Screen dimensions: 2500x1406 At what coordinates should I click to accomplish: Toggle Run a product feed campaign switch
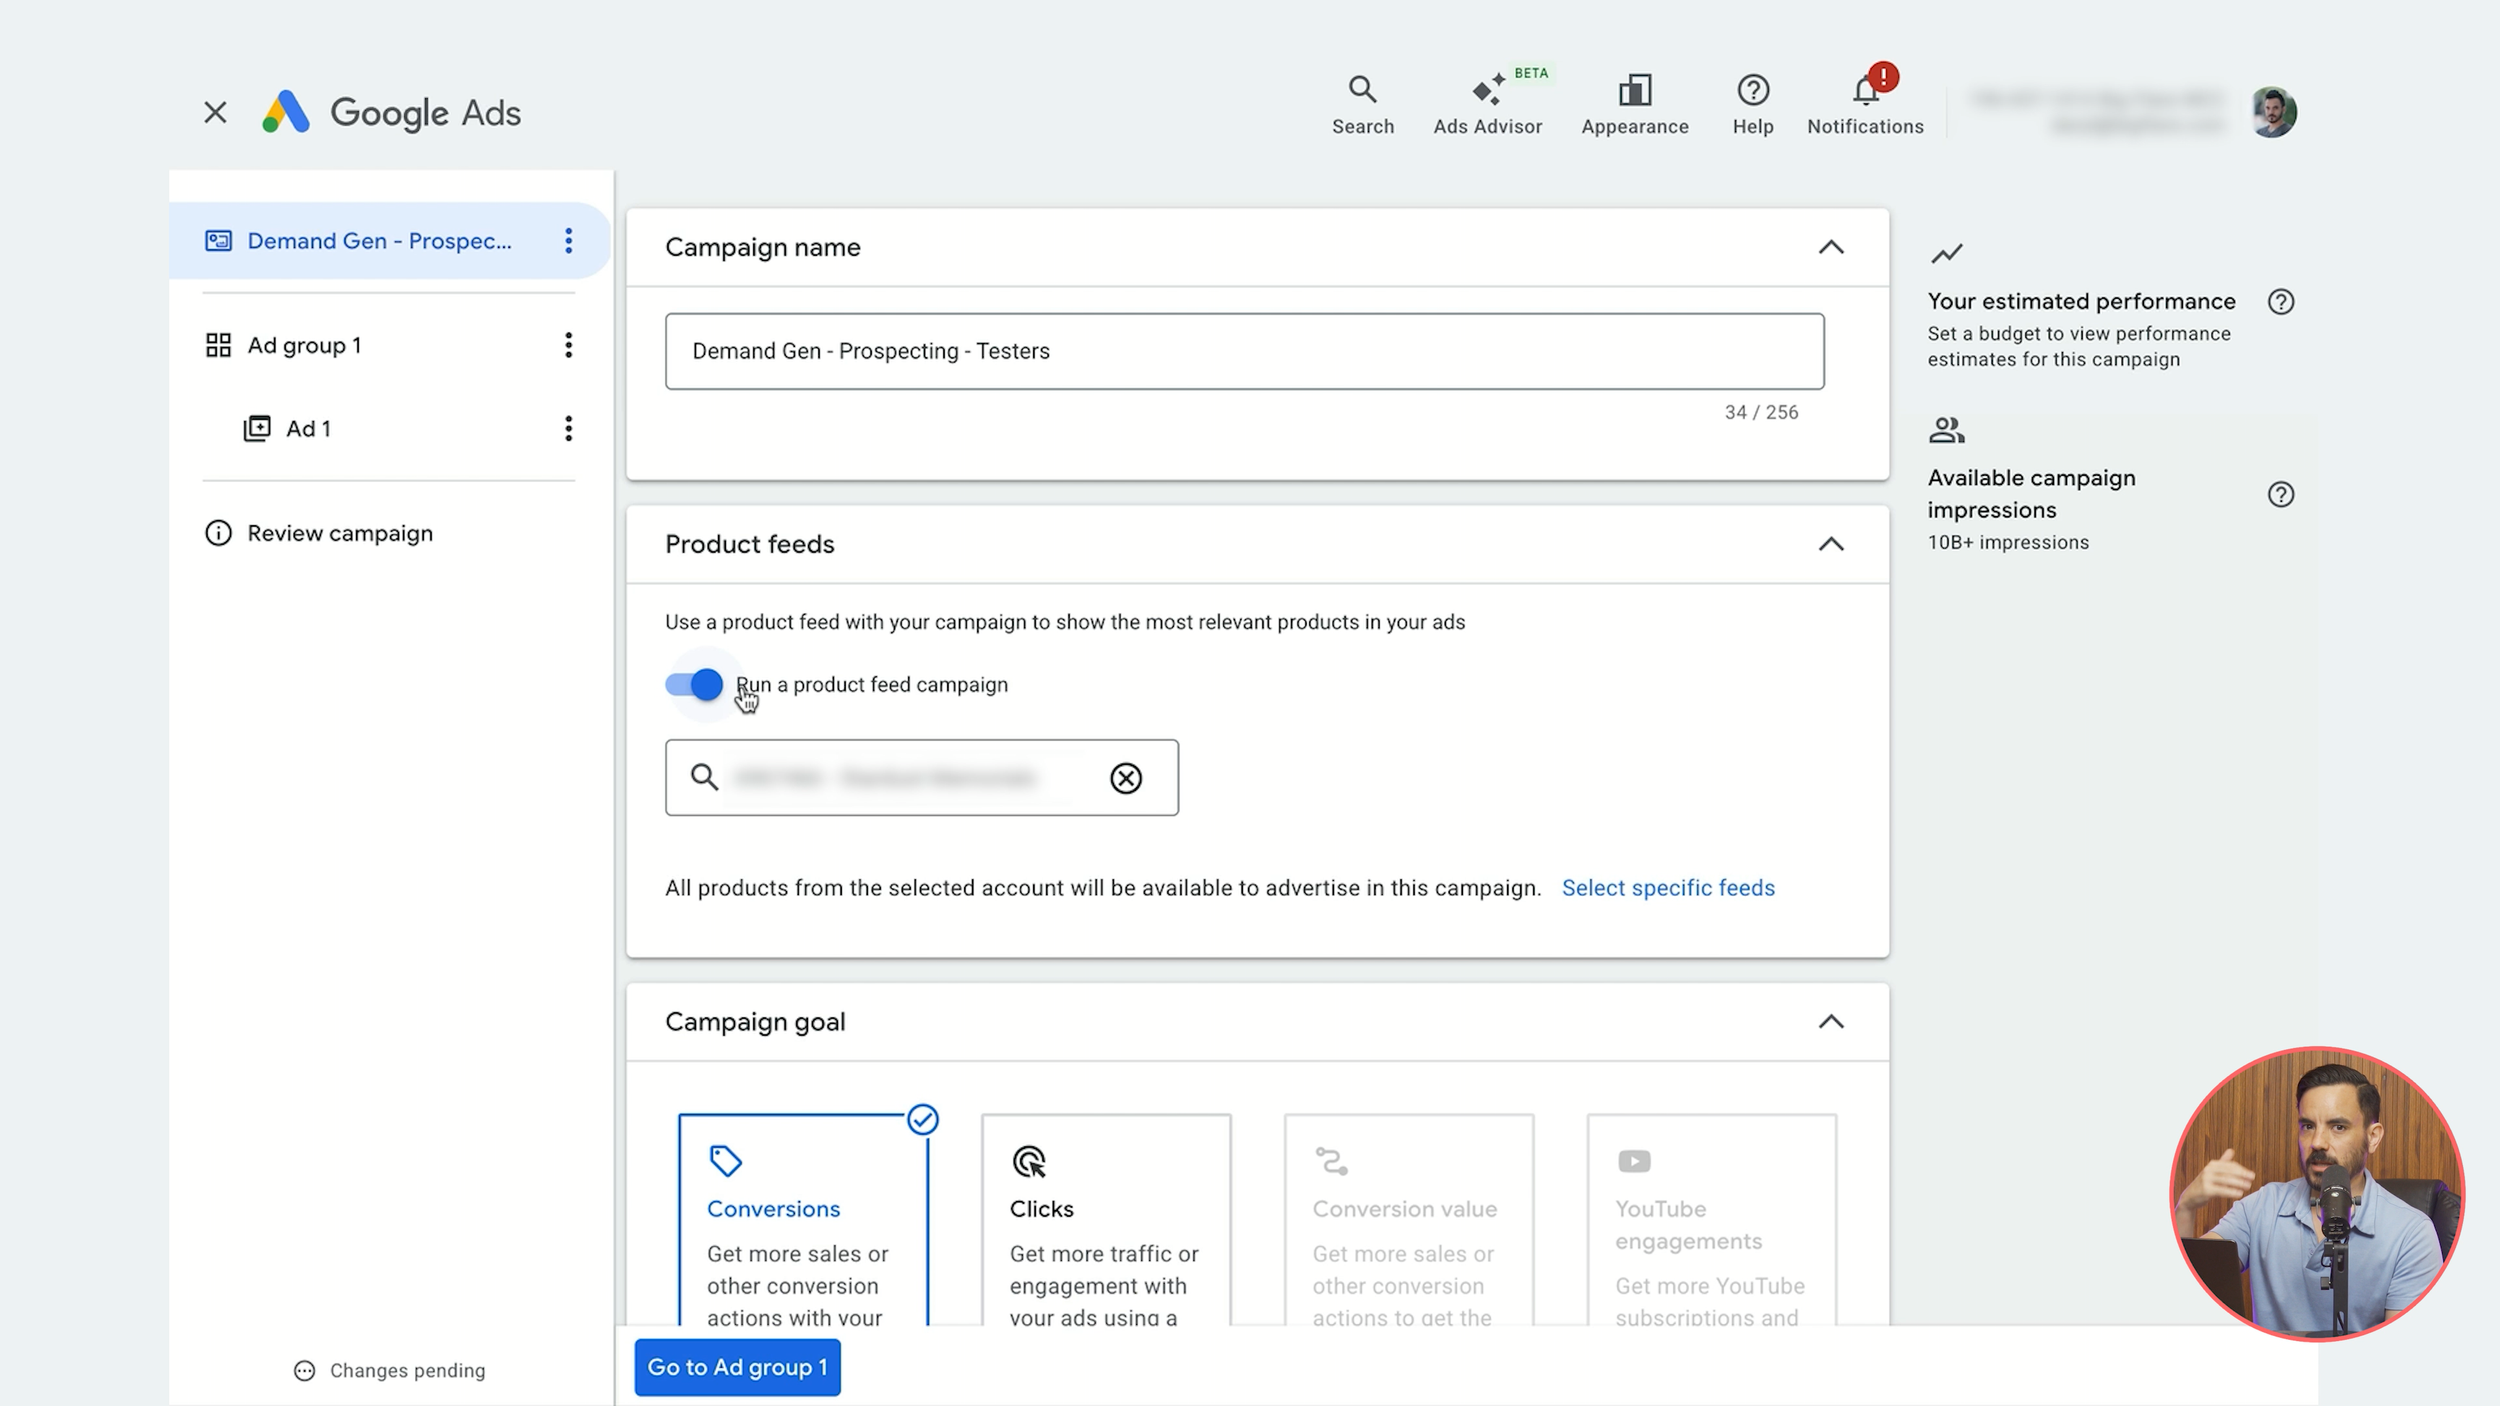694,684
